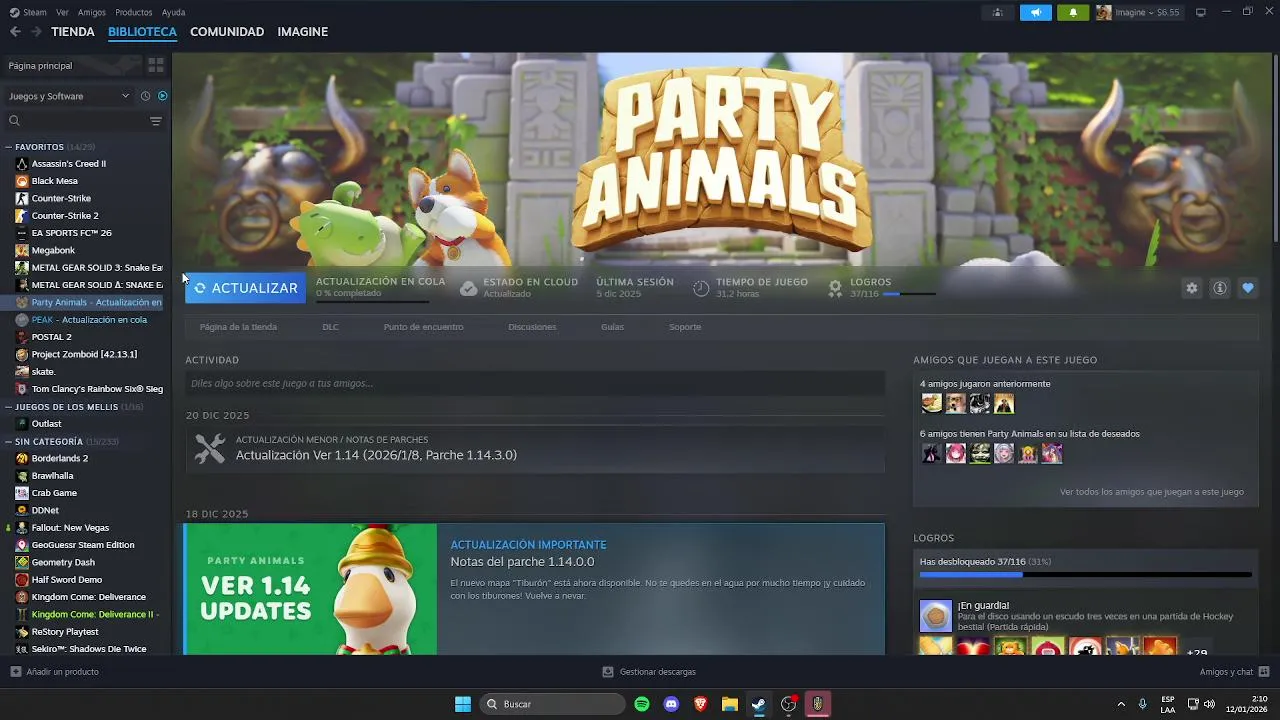Open Discord from the taskbar
Viewport: 1280px width, 720px height.
click(x=671, y=704)
